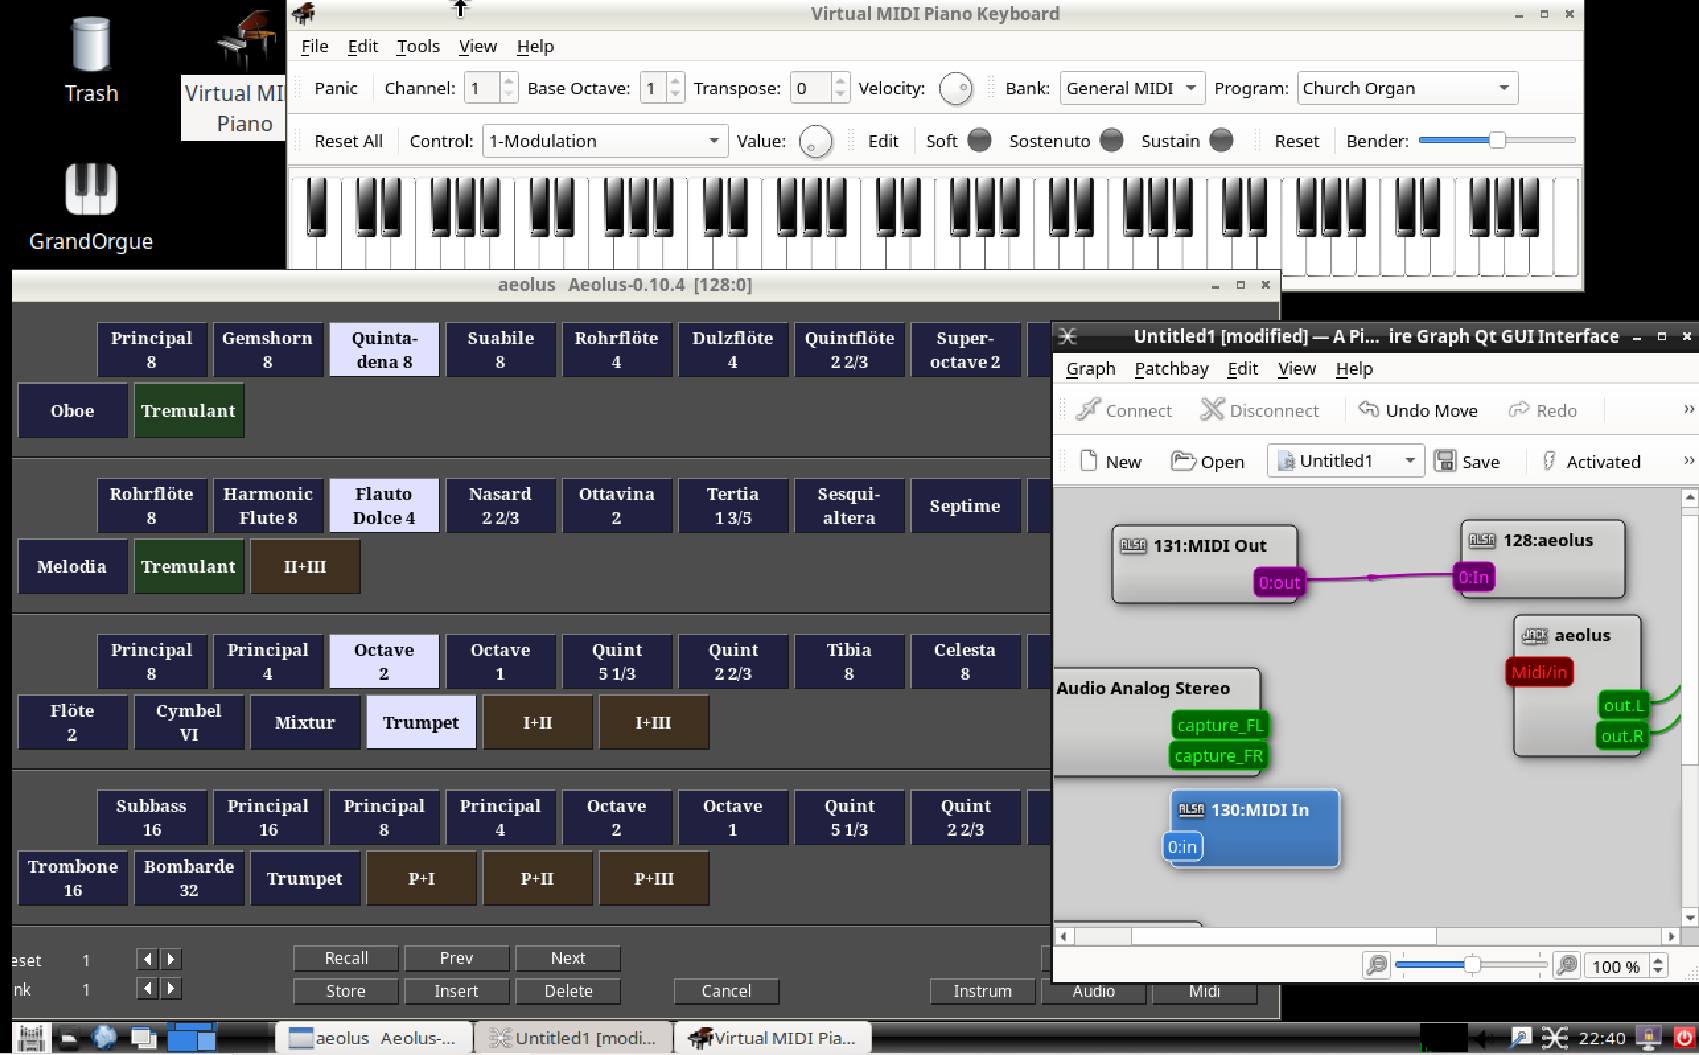Click the Virtual MIDI Piano Keyboard title icon

coord(304,13)
